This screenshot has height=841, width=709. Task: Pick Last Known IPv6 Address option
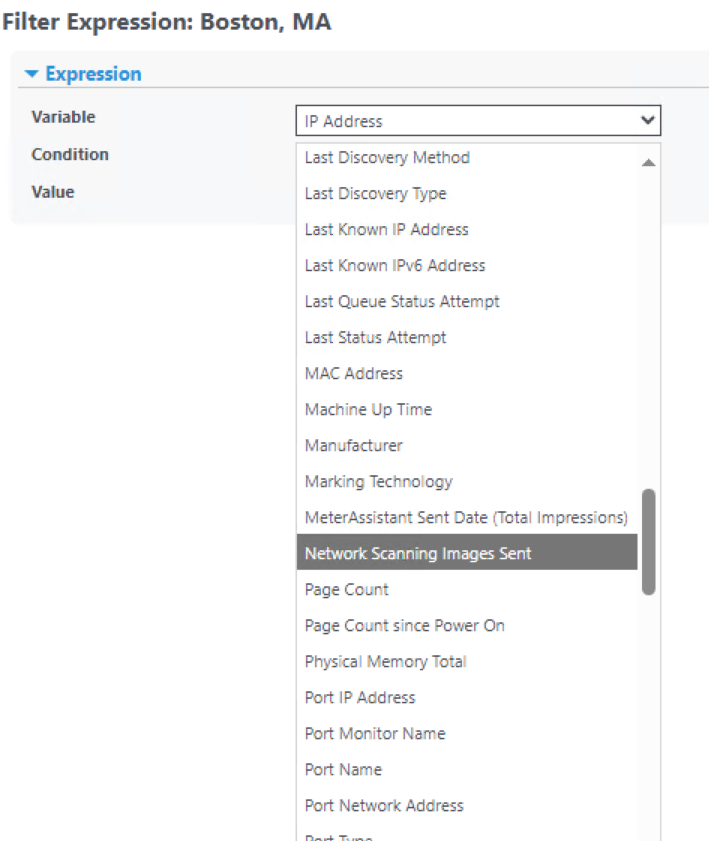[395, 266]
